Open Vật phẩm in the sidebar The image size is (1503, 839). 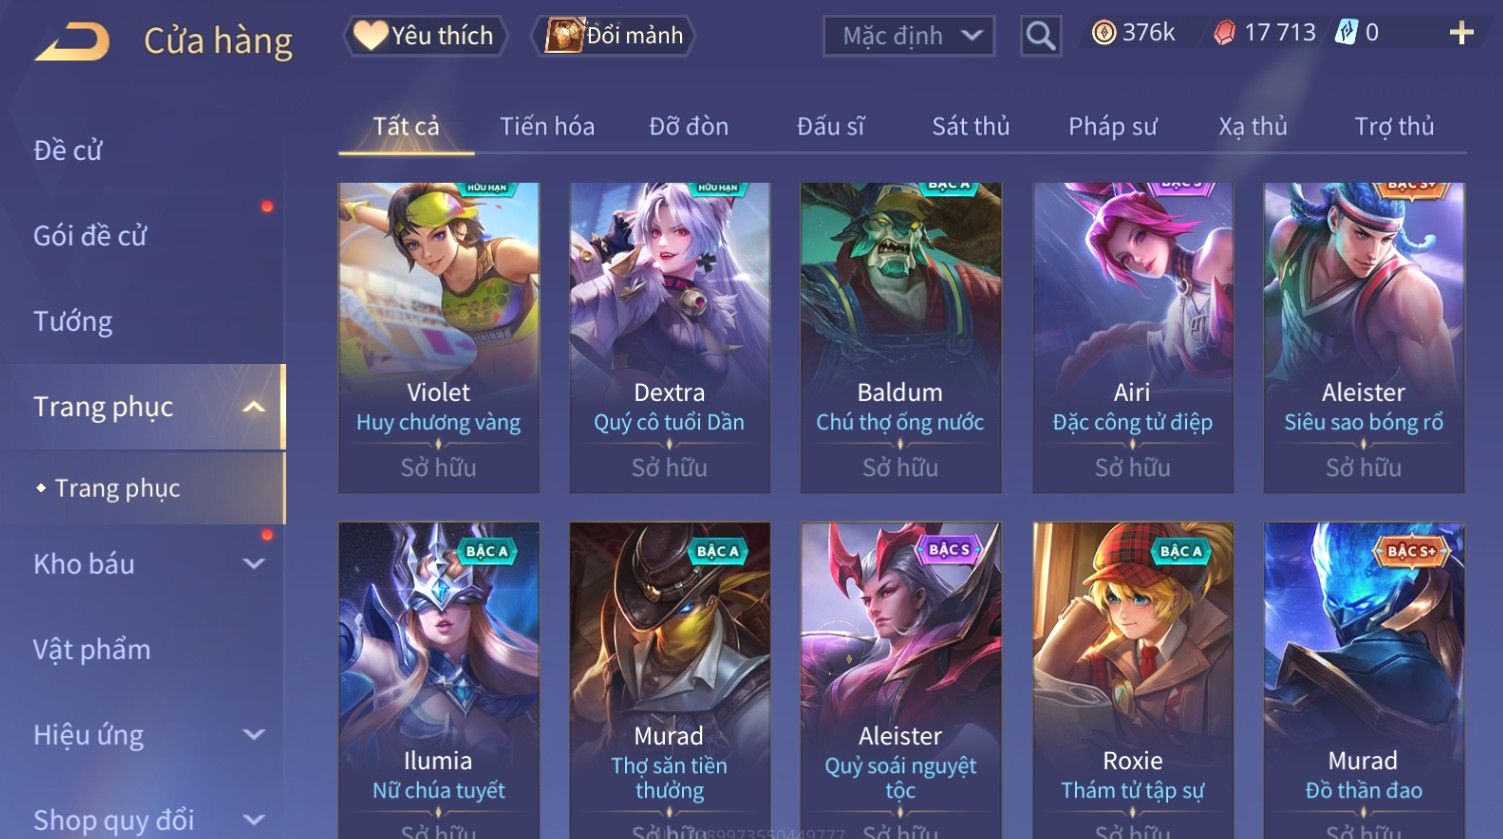pos(92,650)
